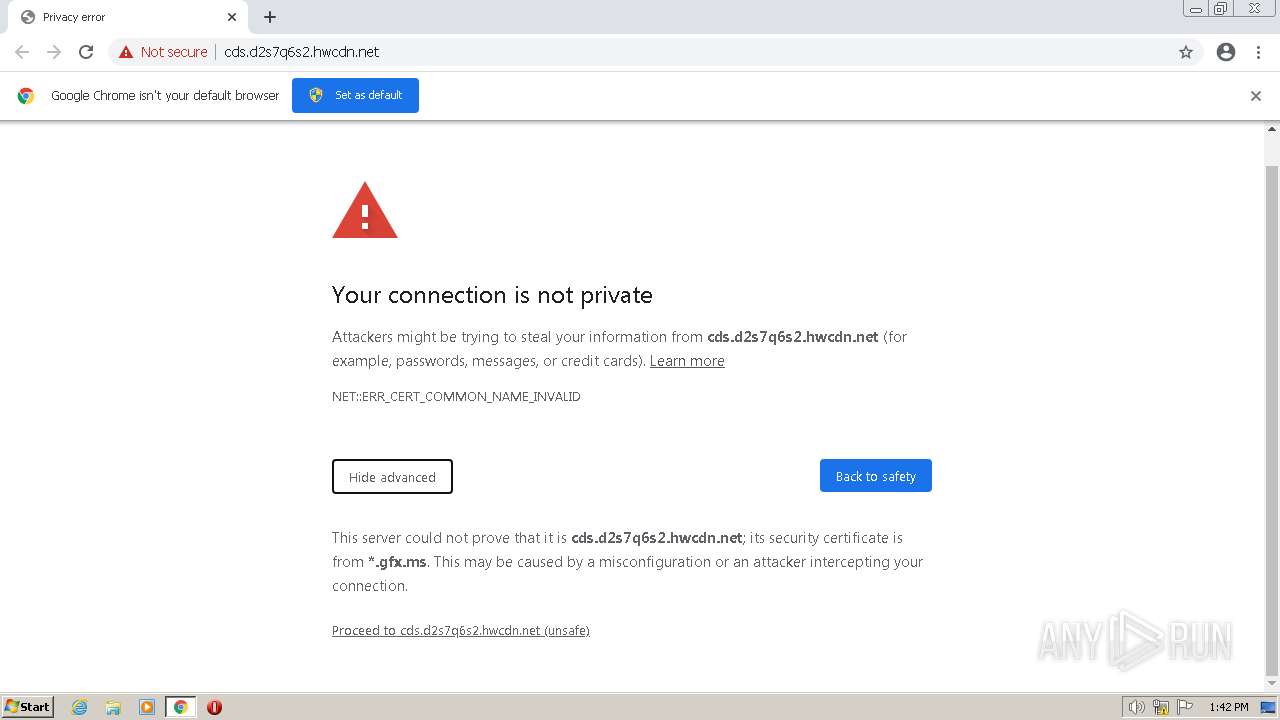Open a new tab with the plus button

point(270,17)
